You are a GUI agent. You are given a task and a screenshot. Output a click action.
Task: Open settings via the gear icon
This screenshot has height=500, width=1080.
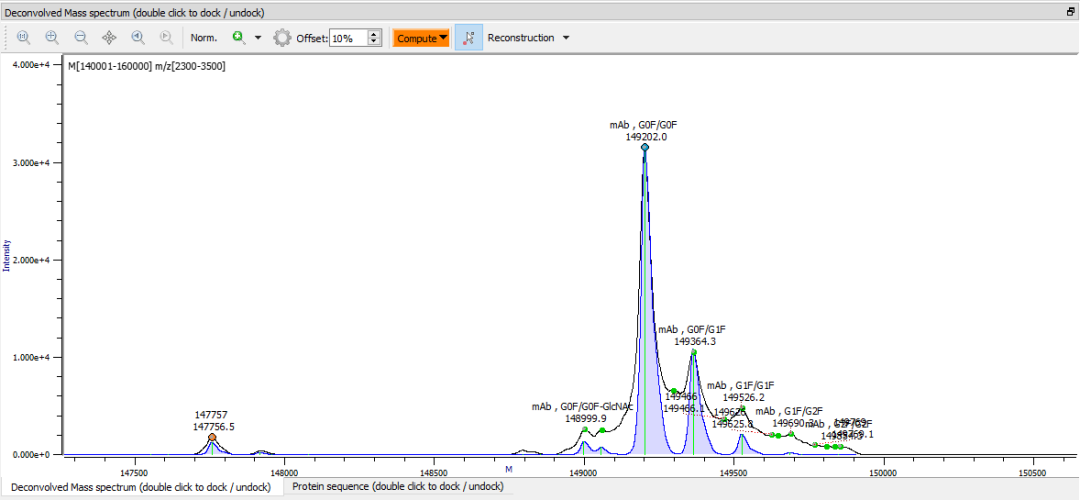(282, 38)
